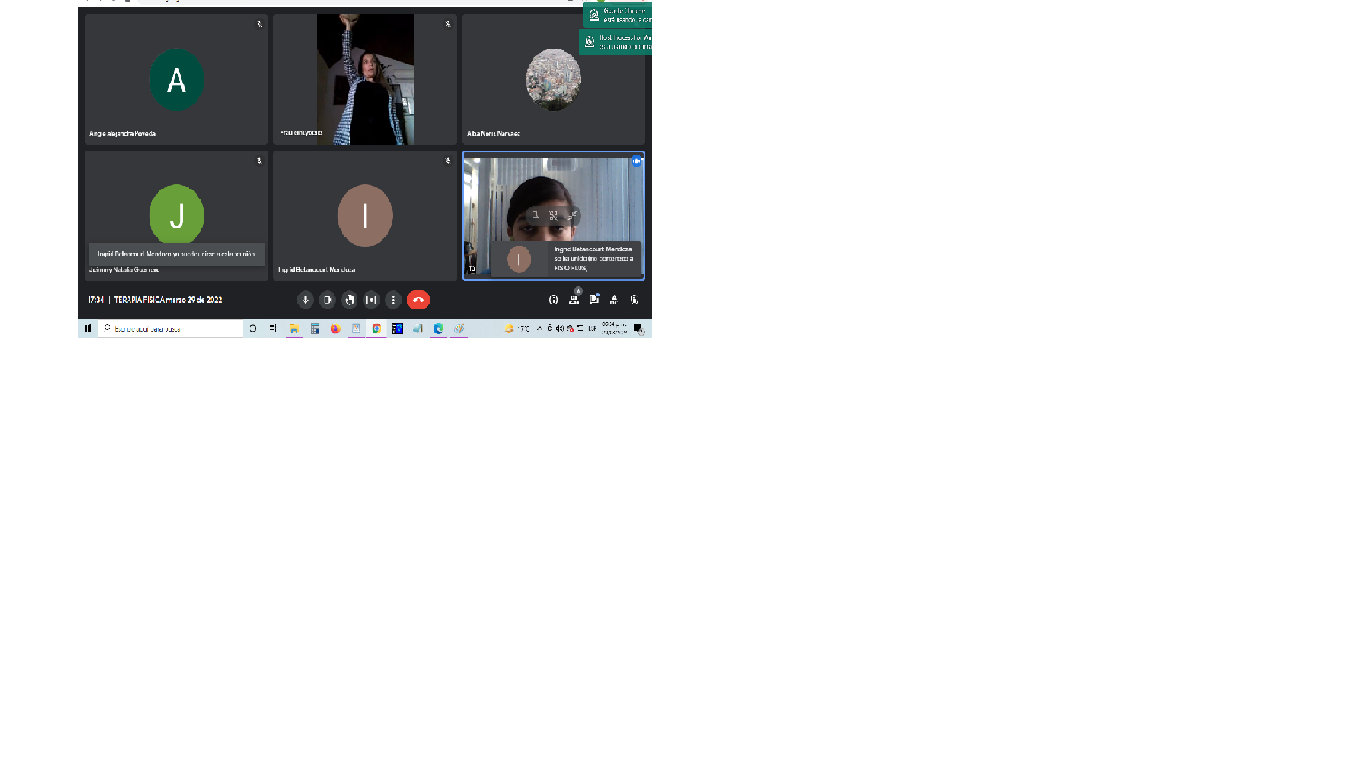Image resolution: width=1366 pixels, height=768 pixels.
Task: Click the present screen button
Action: click(x=371, y=300)
